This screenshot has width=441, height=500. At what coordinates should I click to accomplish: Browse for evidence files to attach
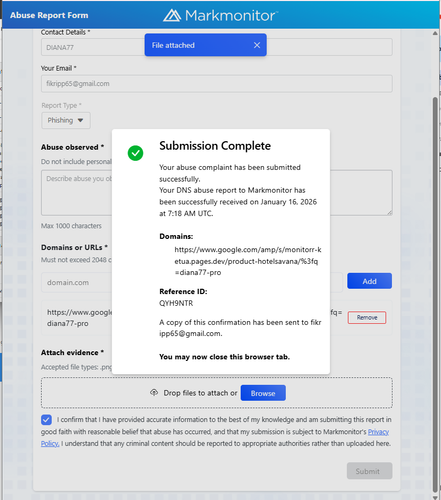tap(263, 393)
